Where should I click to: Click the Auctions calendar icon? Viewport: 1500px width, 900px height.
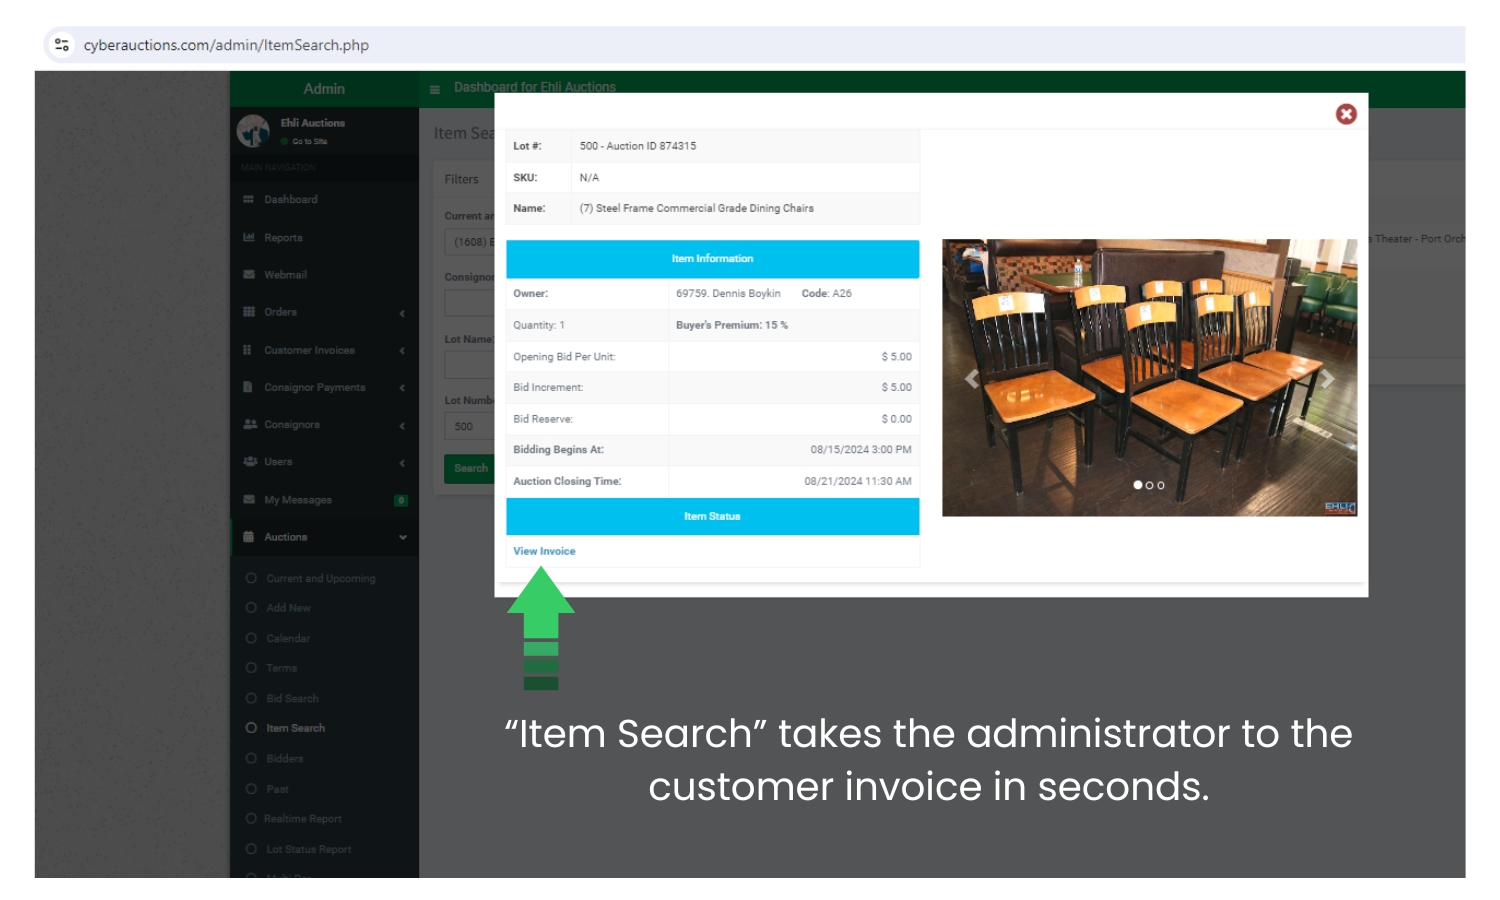tap(248, 537)
